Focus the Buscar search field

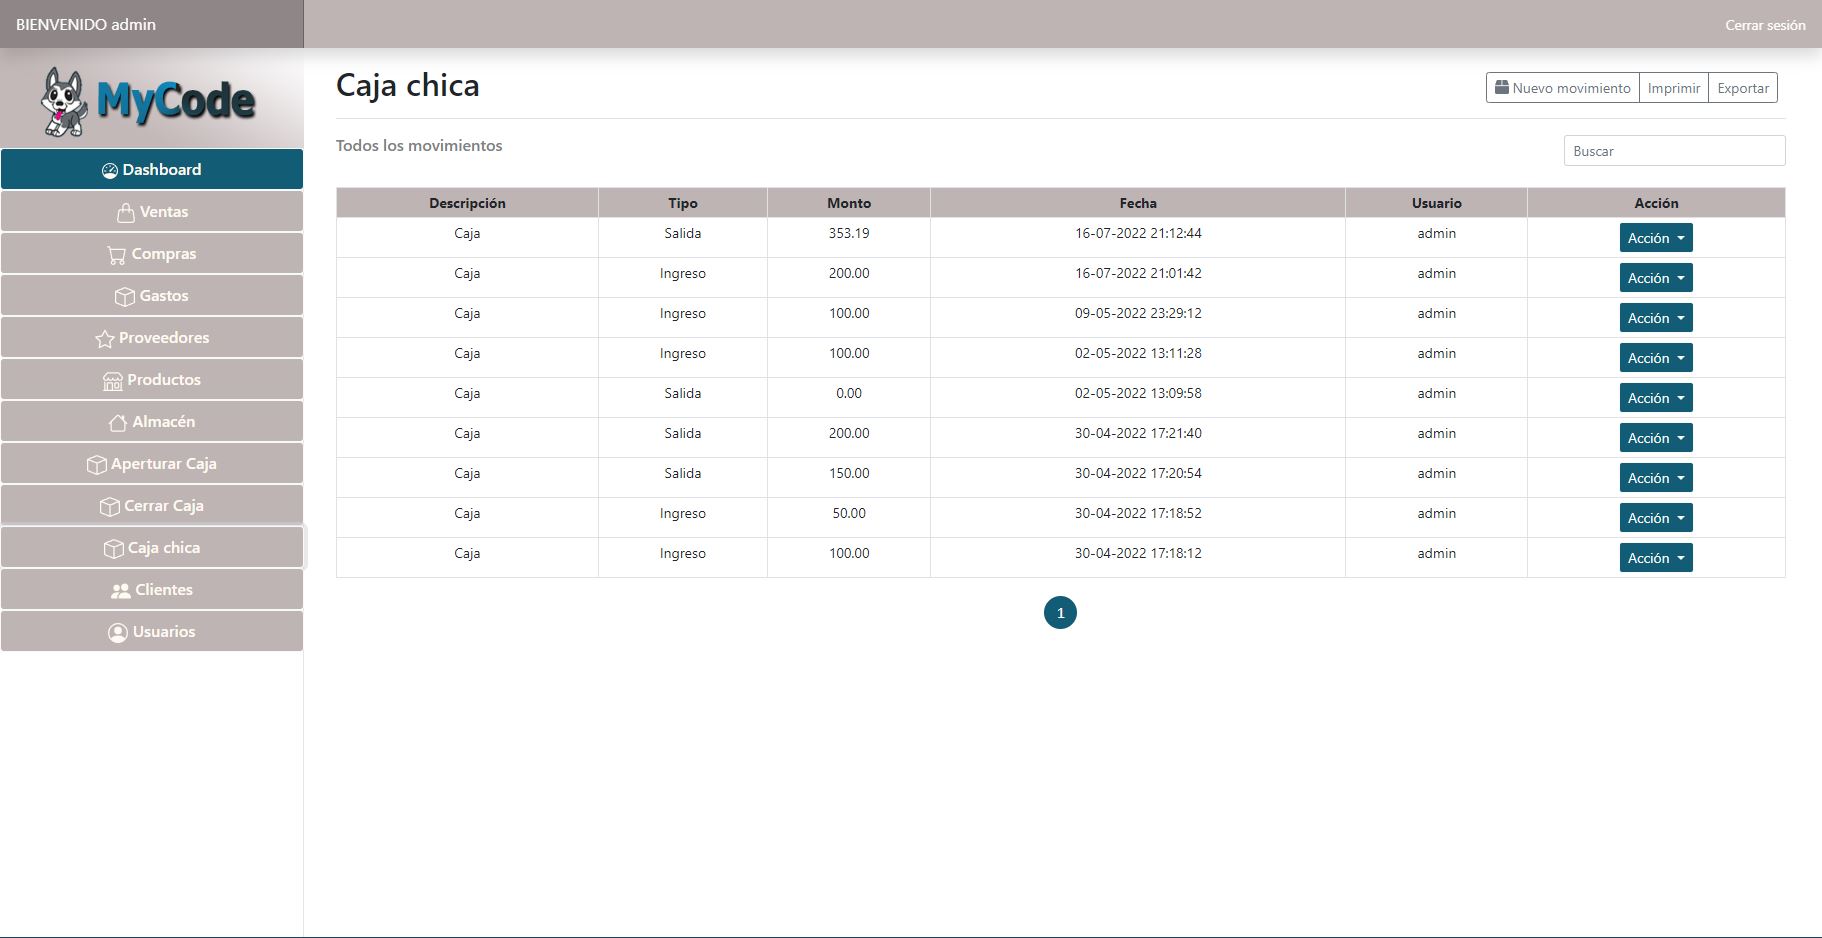(x=1673, y=151)
